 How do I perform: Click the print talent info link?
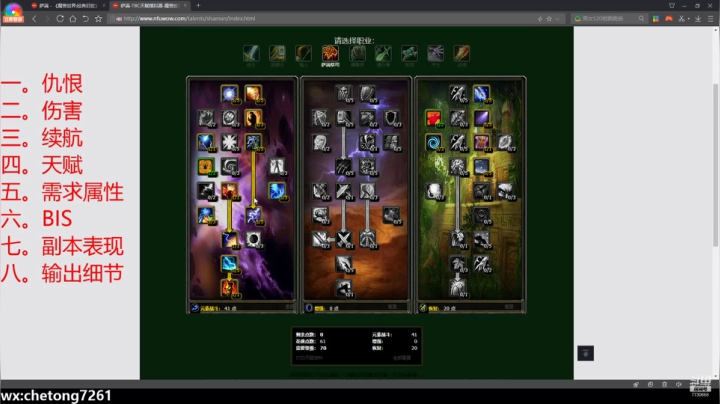[309, 357]
